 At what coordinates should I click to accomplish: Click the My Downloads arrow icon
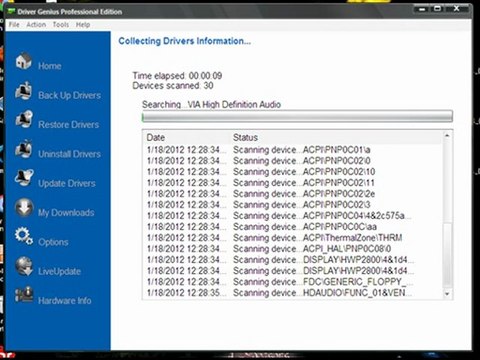pyautogui.click(x=24, y=207)
